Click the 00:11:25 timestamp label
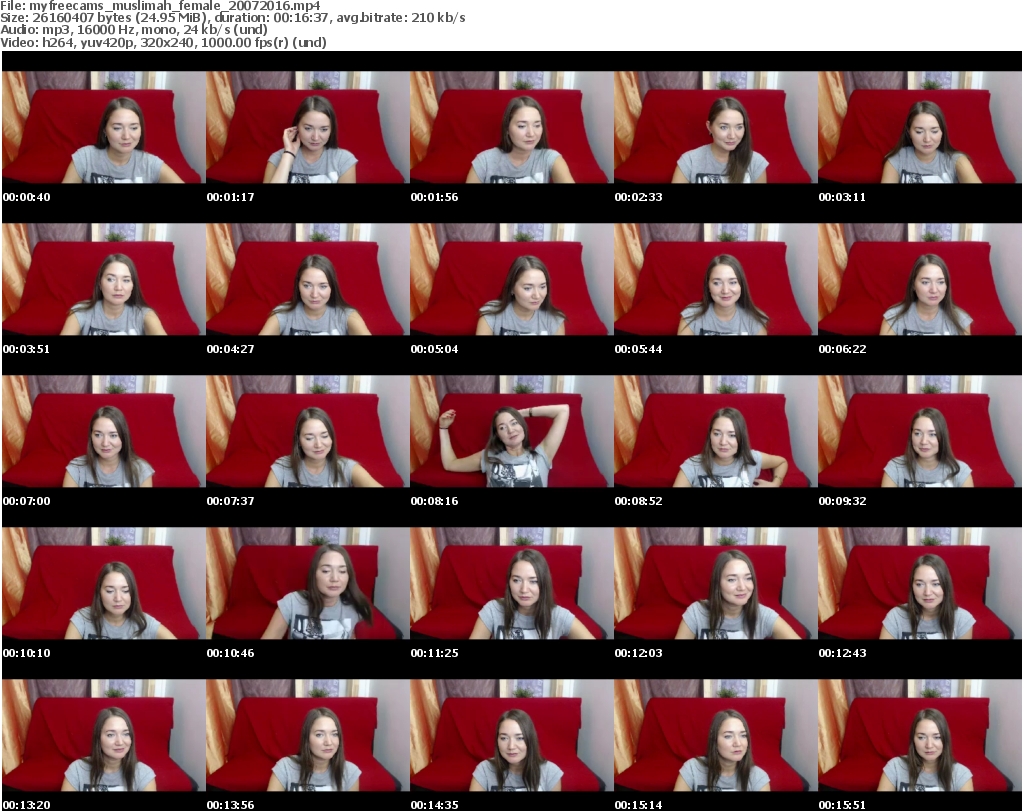1024x811 pixels. [434, 653]
